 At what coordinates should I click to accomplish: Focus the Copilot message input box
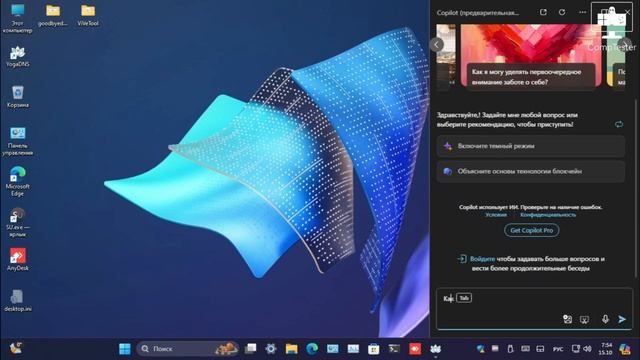point(534,308)
